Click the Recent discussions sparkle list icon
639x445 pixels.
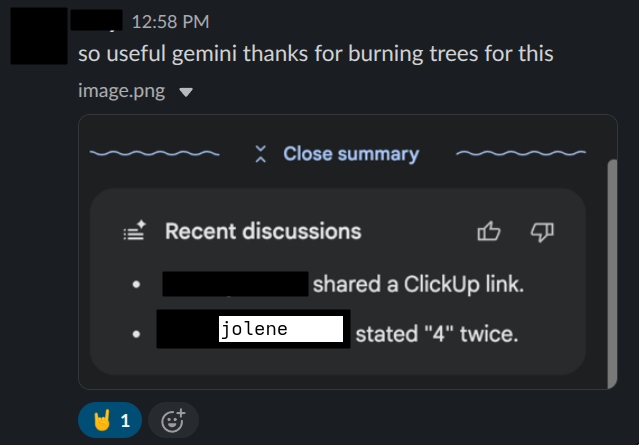coord(134,232)
